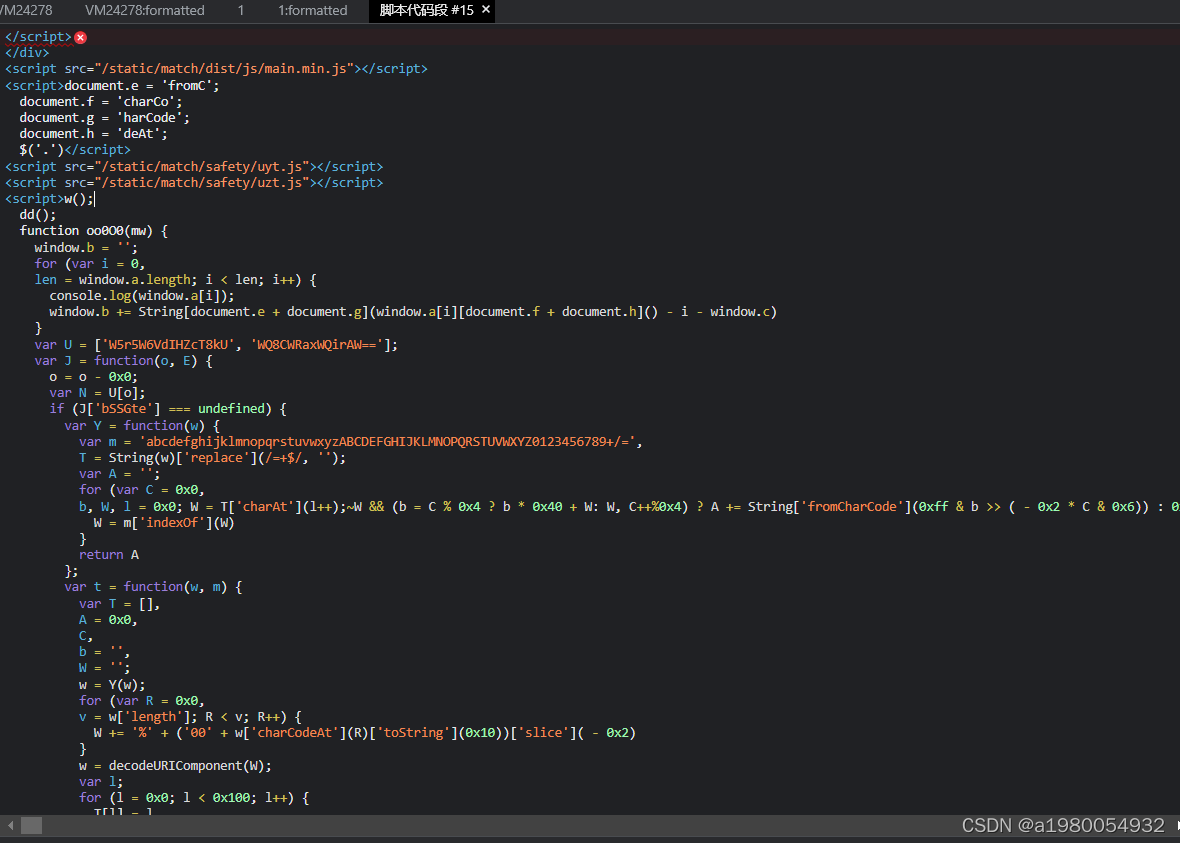1180x843 pixels.
Task: Place cursor on document.e = 'fromC' line
Action: click(x=141, y=86)
